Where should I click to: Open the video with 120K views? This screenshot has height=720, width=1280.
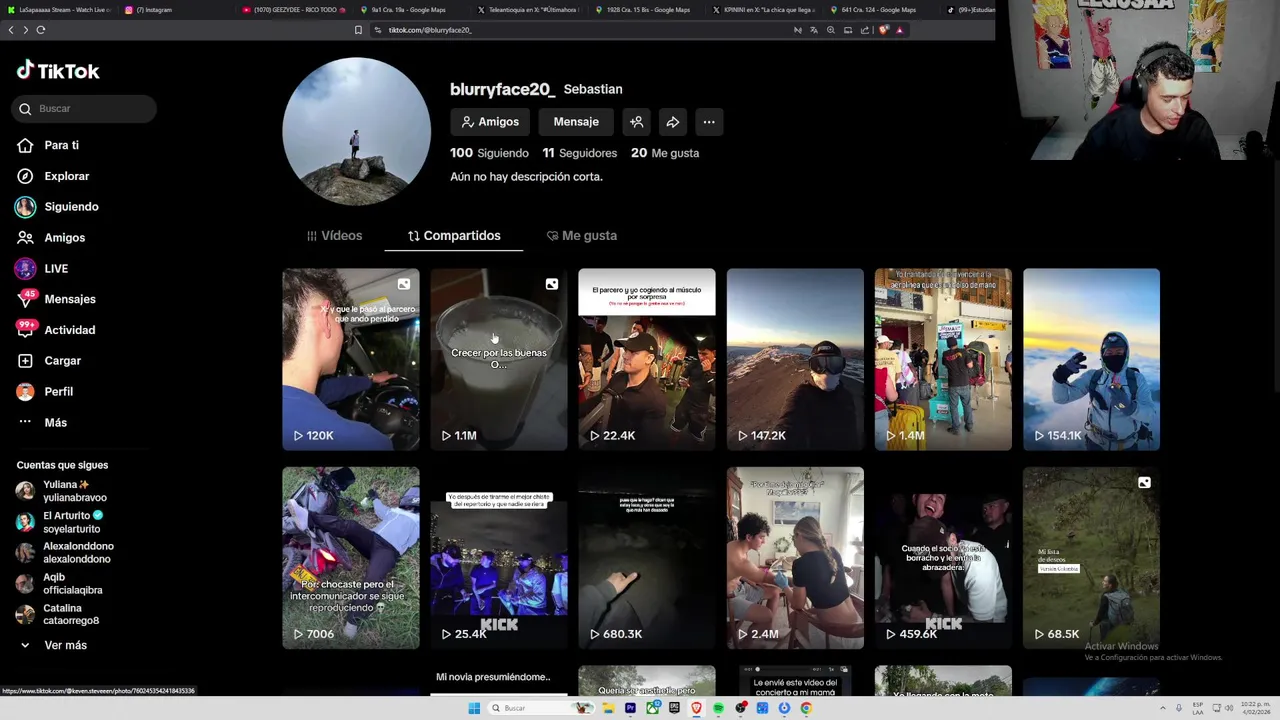(350, 359)
